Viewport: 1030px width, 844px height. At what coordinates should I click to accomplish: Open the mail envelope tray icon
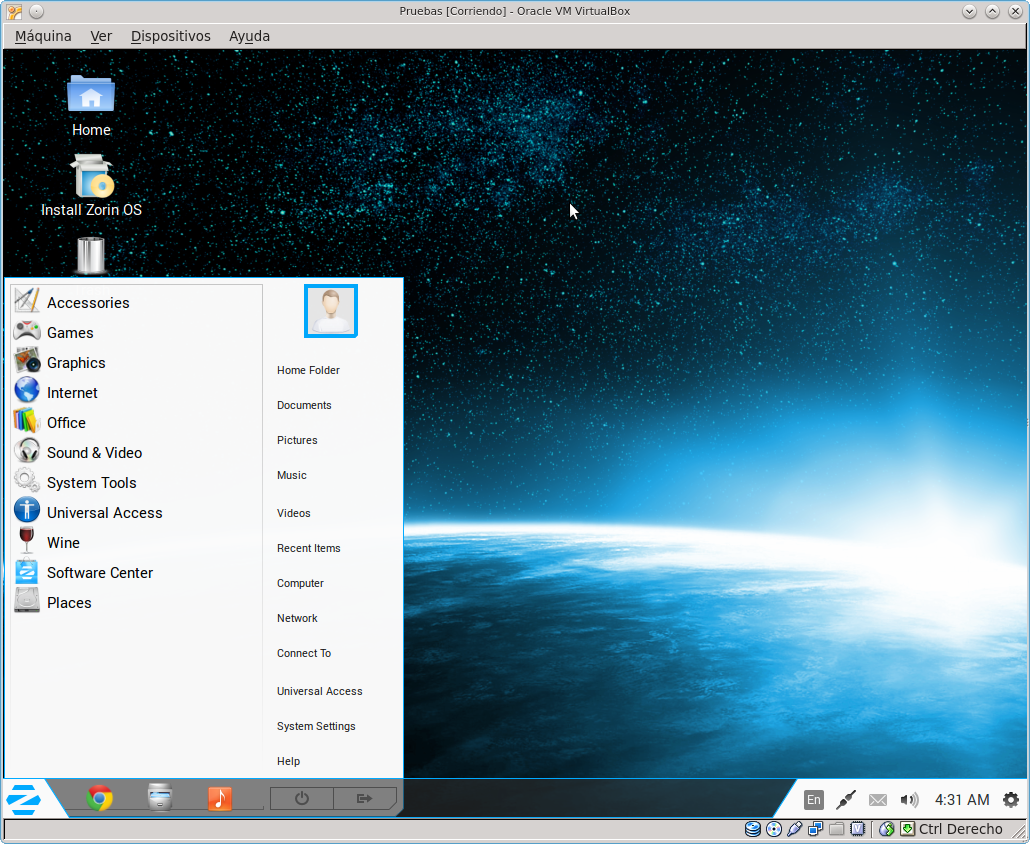[878, 799]
